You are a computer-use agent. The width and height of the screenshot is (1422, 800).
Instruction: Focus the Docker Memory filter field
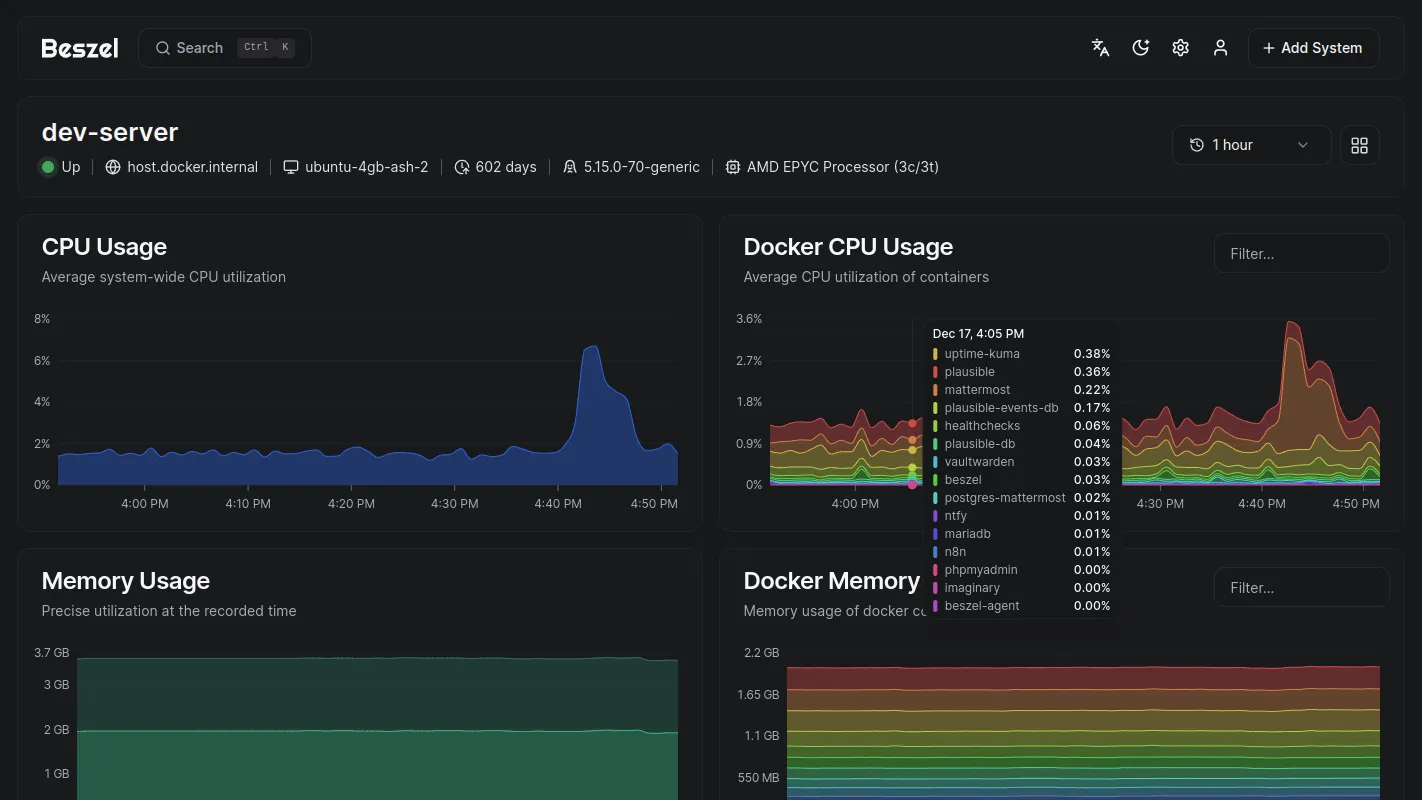point(1301,588)
